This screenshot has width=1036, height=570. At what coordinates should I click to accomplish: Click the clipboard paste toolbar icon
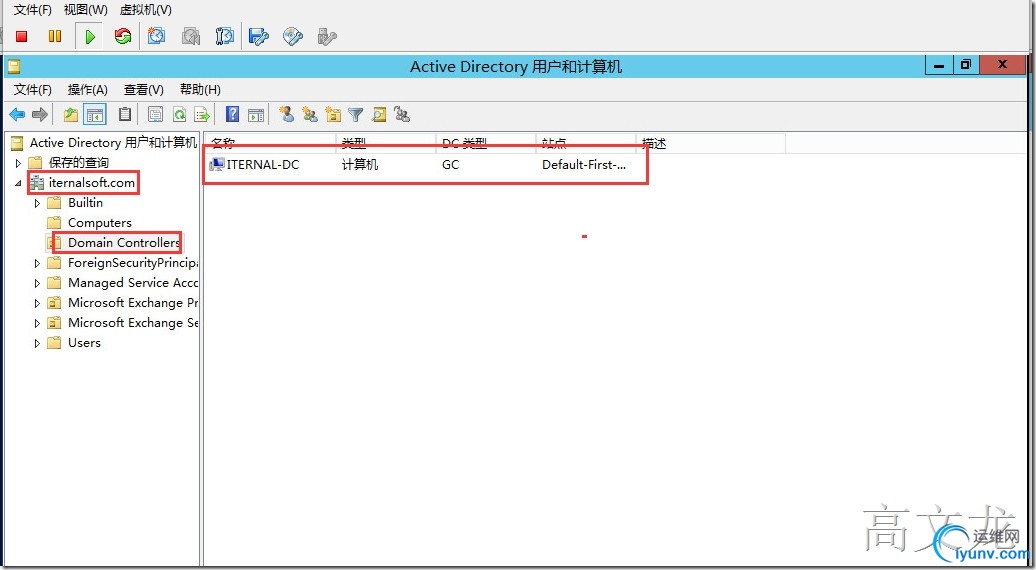tap(125, 114)
